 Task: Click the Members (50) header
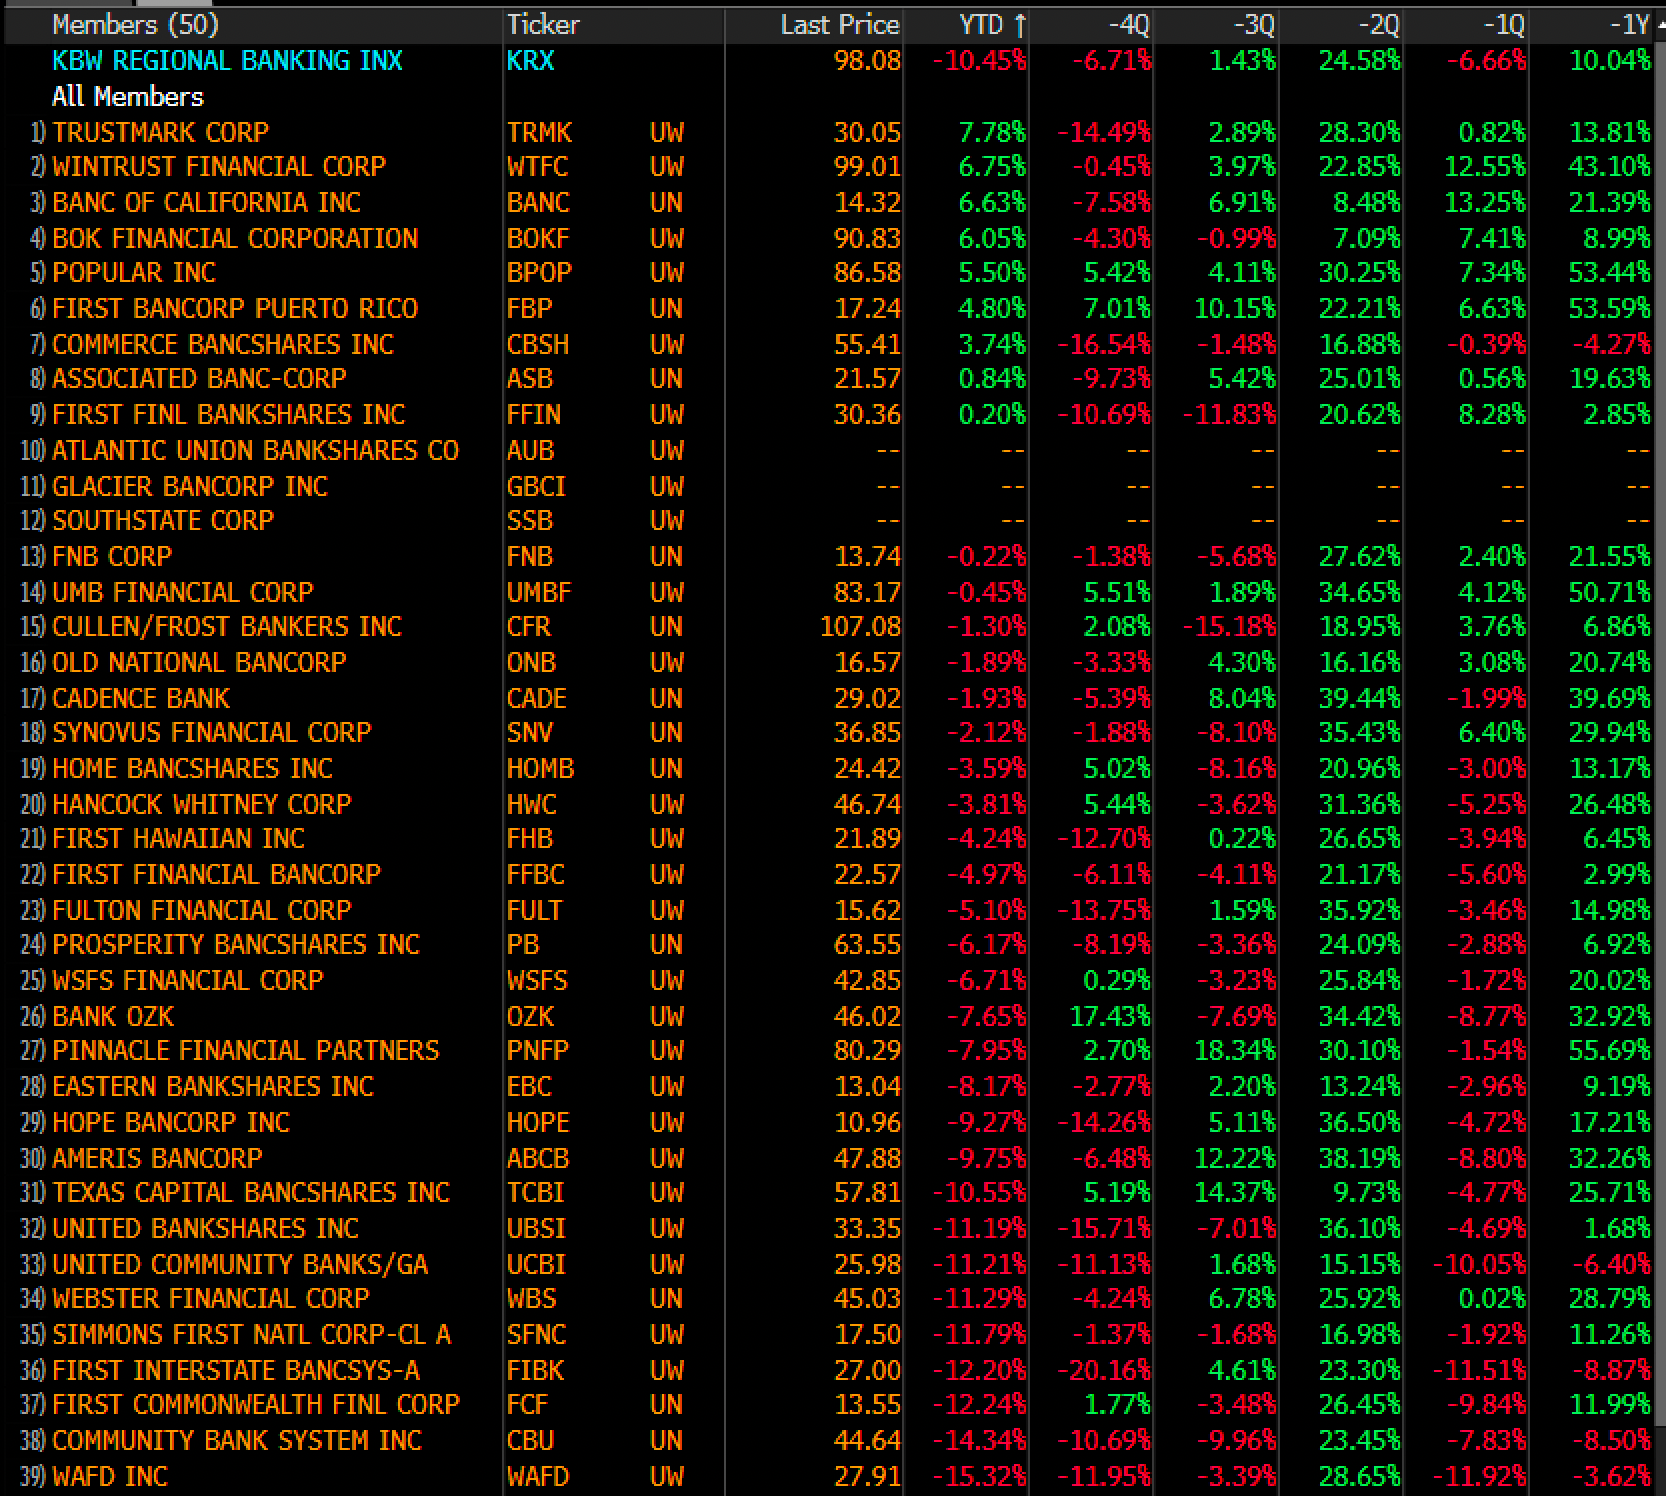[x=135, y=25]
